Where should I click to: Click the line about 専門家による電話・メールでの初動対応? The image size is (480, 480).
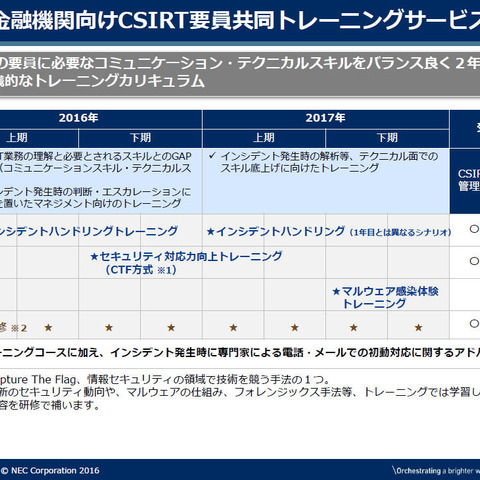[x=240, y=353]
